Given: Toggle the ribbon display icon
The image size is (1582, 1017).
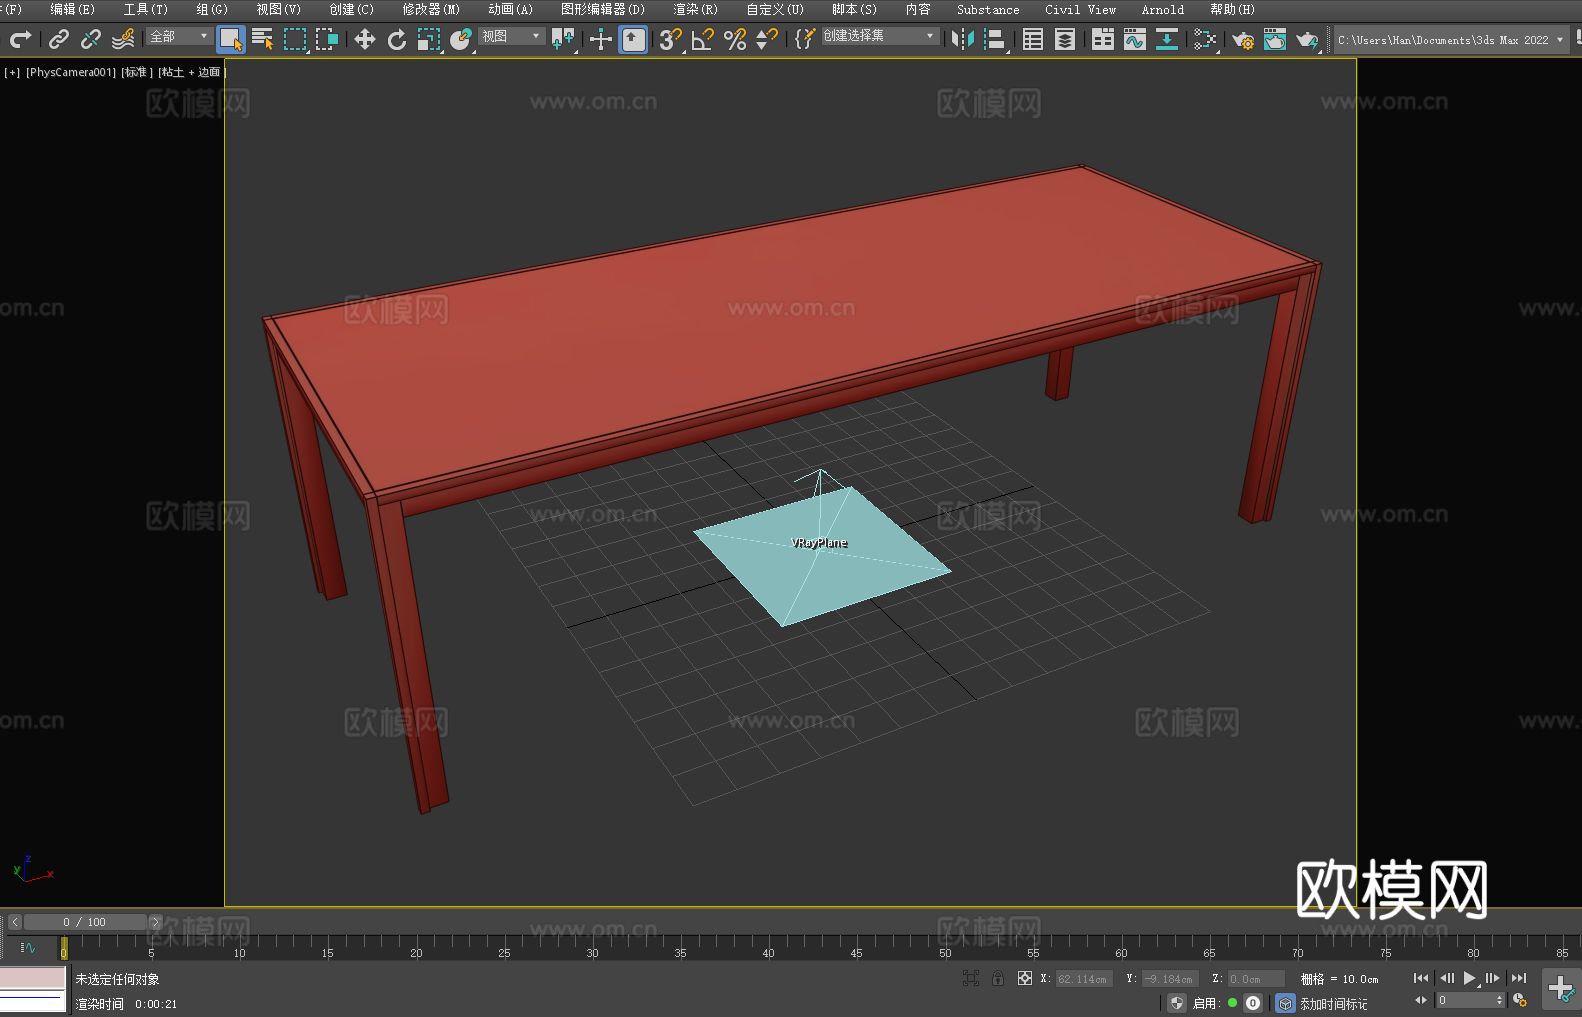Looking at the screenshot, I should [x=1103, y=39].
